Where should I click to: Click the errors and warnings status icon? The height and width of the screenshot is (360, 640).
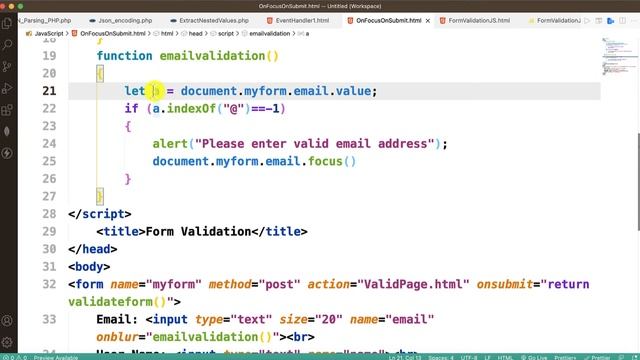coord(15,358)
